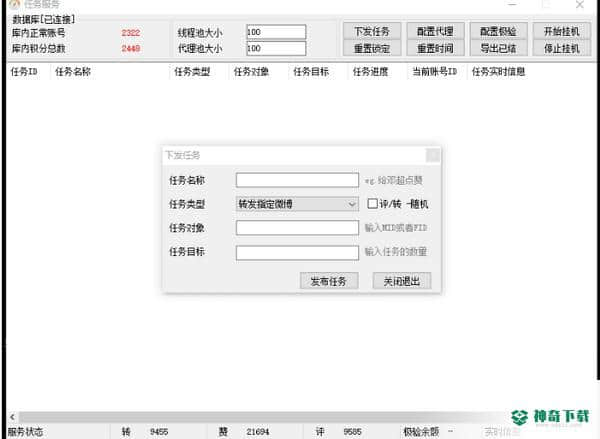Close the main 任务服务 window
Image resolution: width=600 pixels, height=439 pixels.
[x=580, y=5]
